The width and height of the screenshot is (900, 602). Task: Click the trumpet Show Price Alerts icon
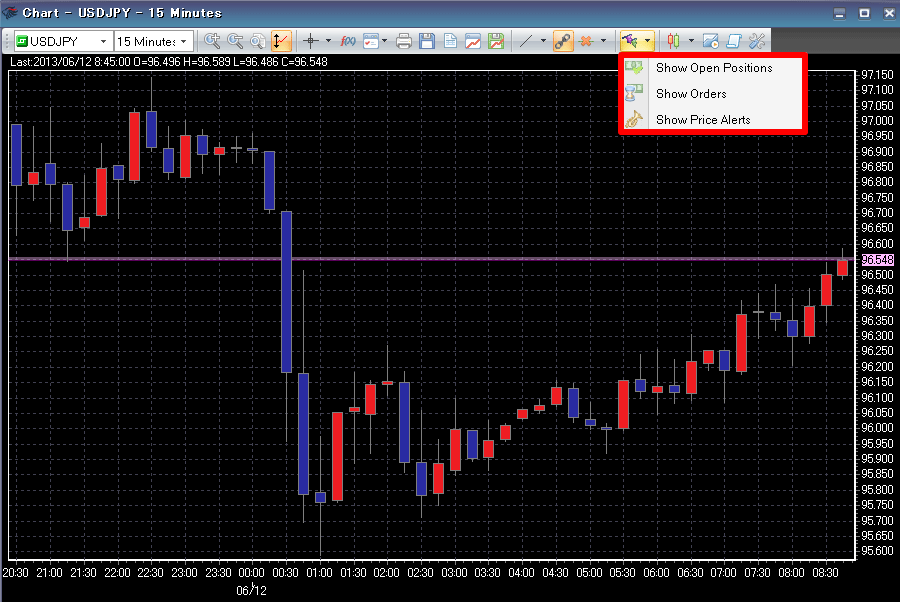pos(634,119)
